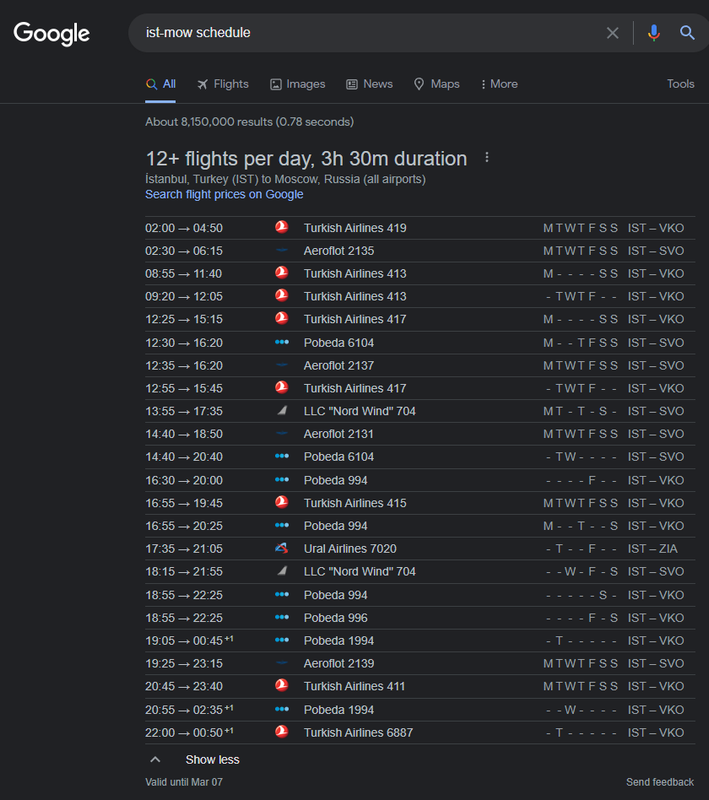Open the Maps tab
Screen dimensions: 709x800
coord(437,84)
